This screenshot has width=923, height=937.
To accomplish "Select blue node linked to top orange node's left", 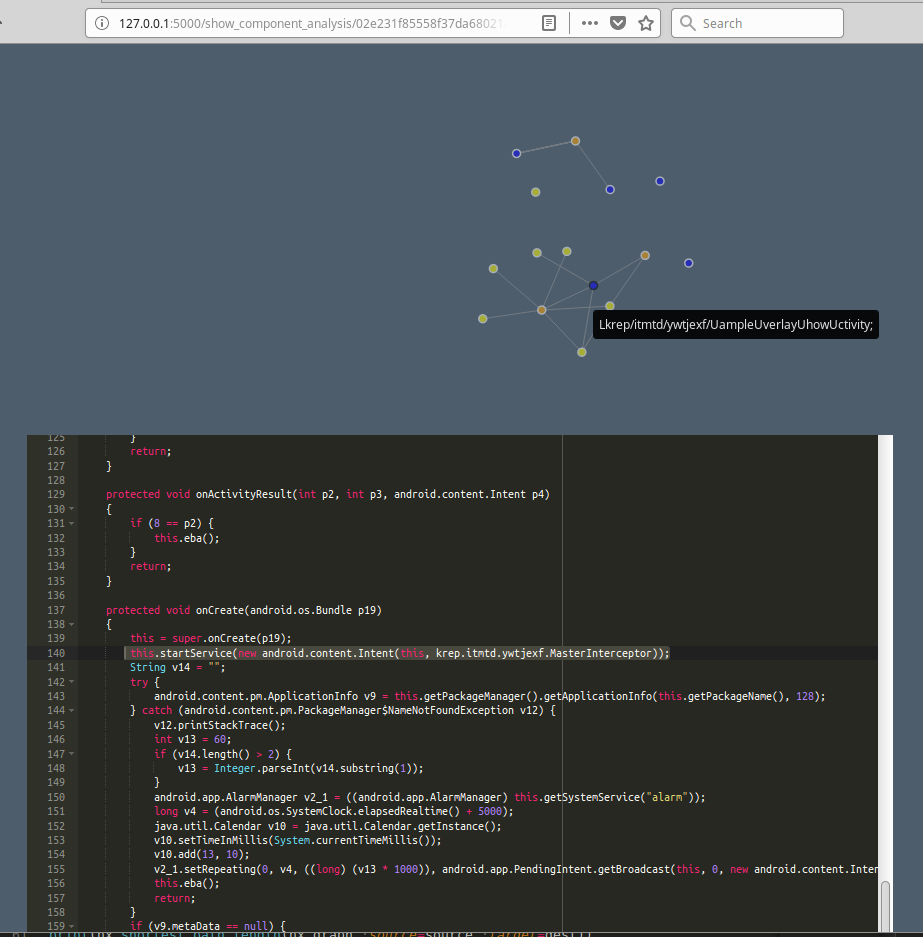I will tap(517, 154).
